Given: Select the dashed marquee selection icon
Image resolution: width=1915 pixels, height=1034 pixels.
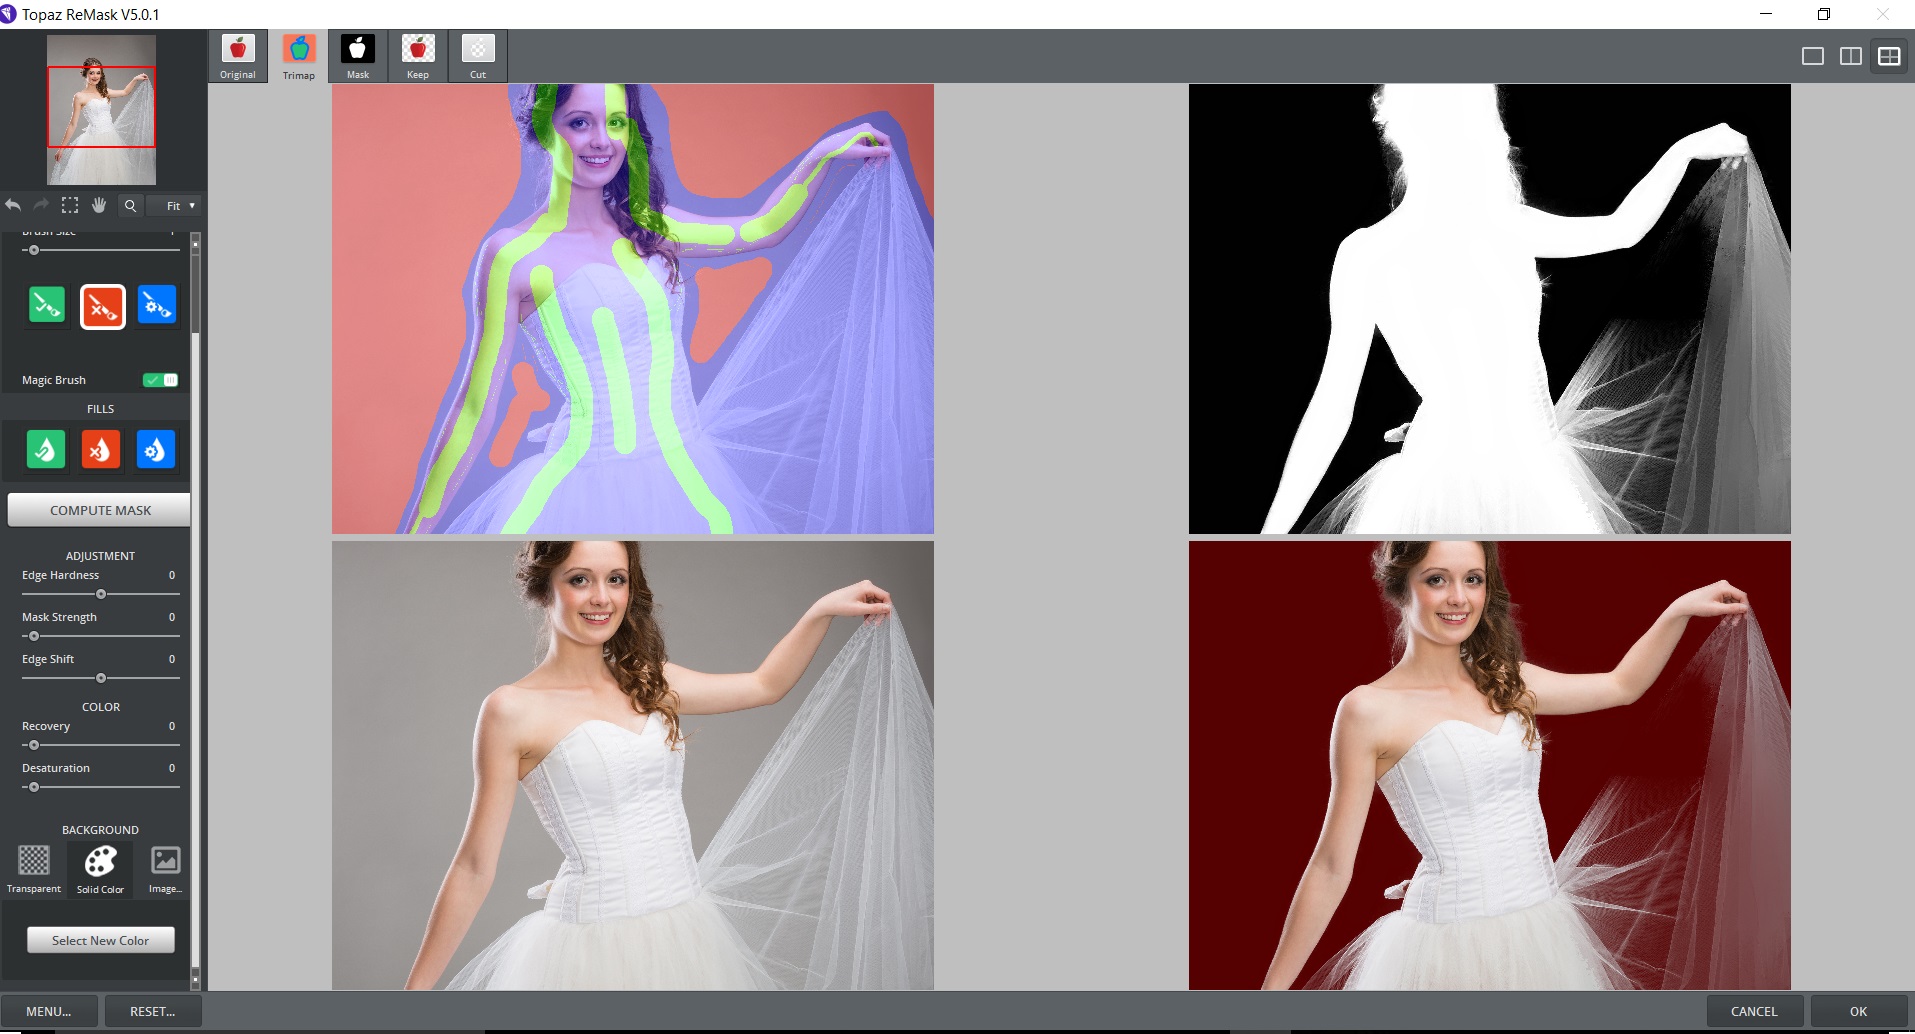Looking at the screenshot, I should pyautogui.click(x=70, y=205).
